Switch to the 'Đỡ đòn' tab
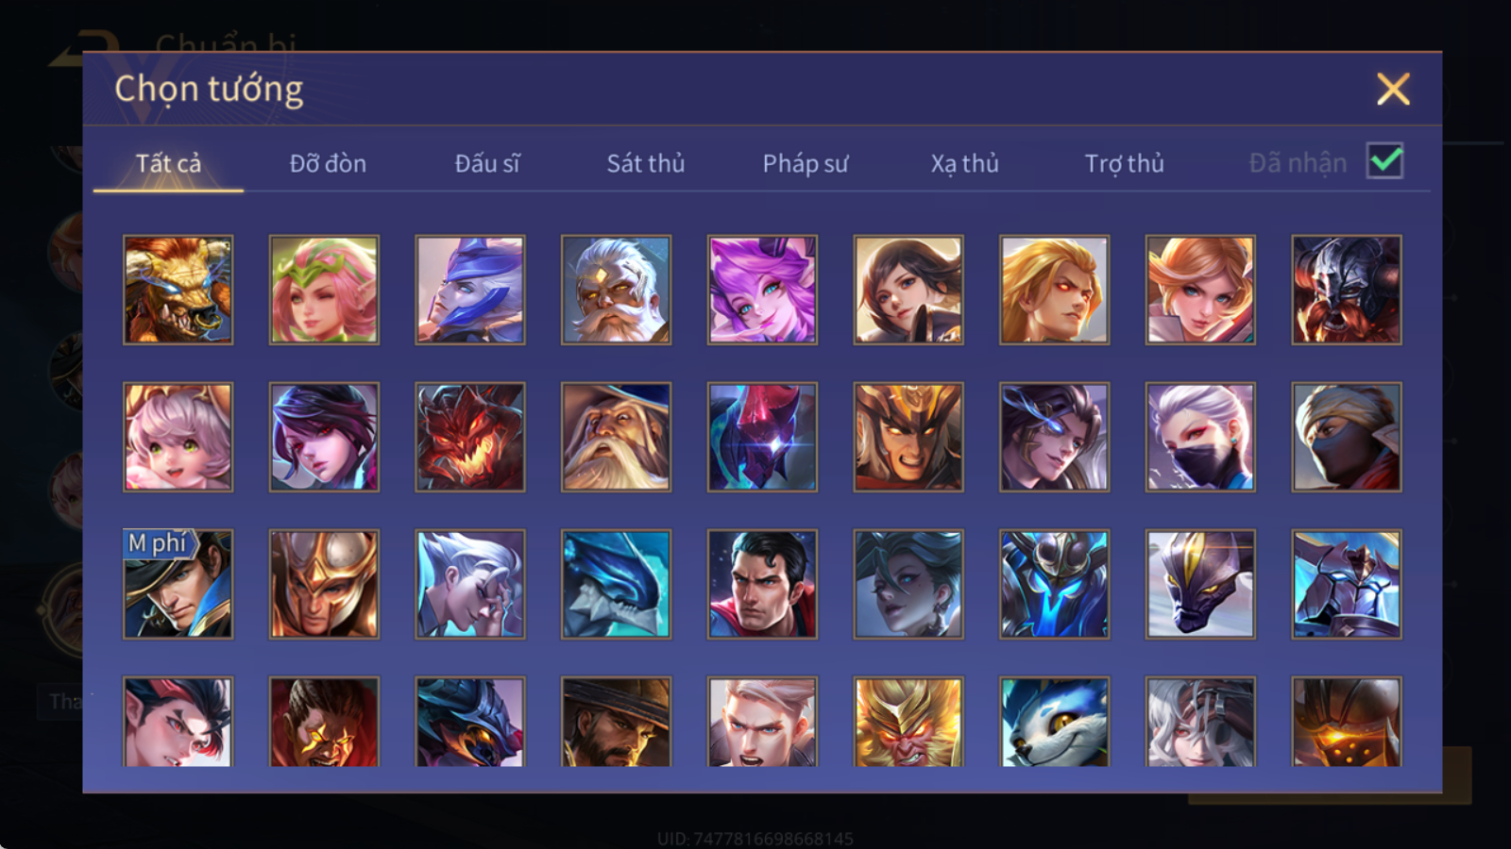This screenshot has width=1511, height=849. [x=328, y=163]
